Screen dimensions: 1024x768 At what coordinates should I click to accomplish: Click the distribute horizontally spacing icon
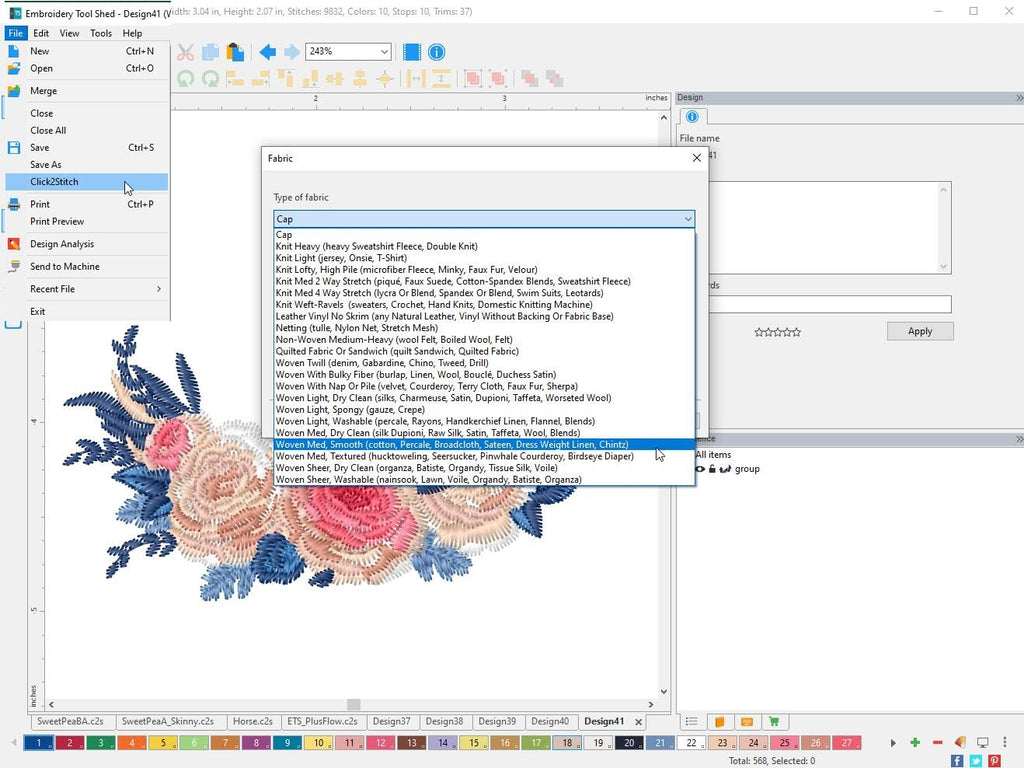click(x=415, y=79)
